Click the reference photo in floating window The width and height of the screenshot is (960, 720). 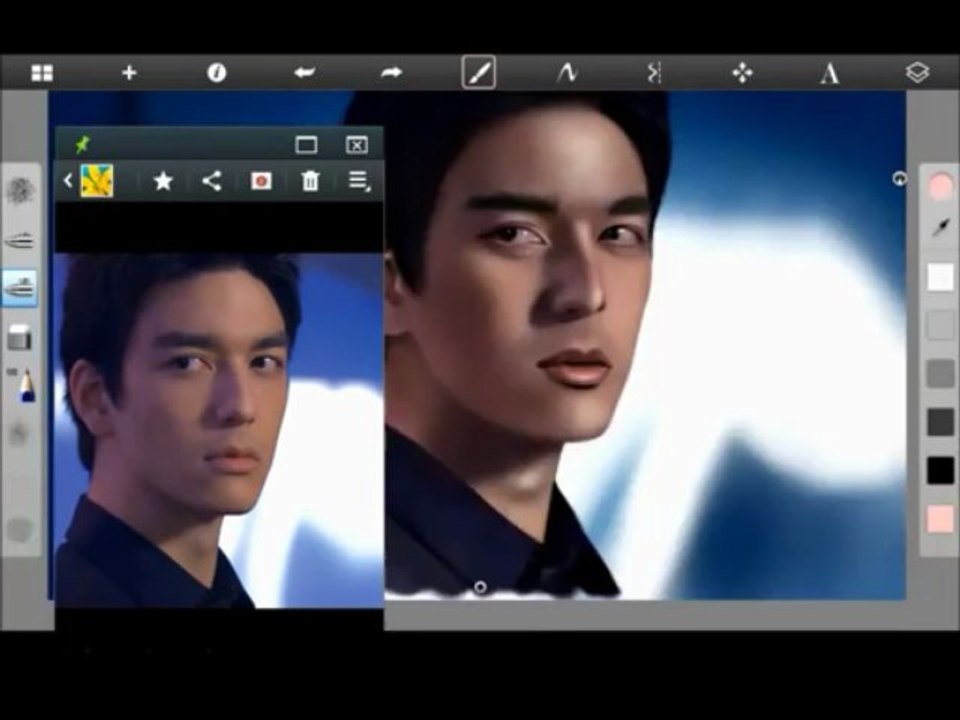click(219, 430)
